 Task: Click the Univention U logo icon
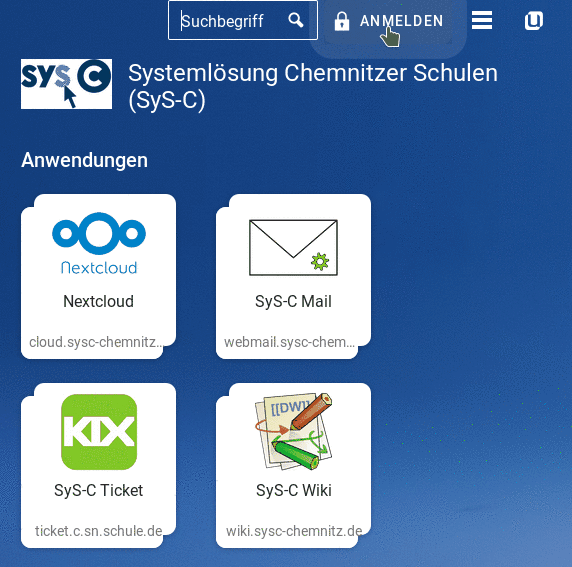(x=534, y=20)
